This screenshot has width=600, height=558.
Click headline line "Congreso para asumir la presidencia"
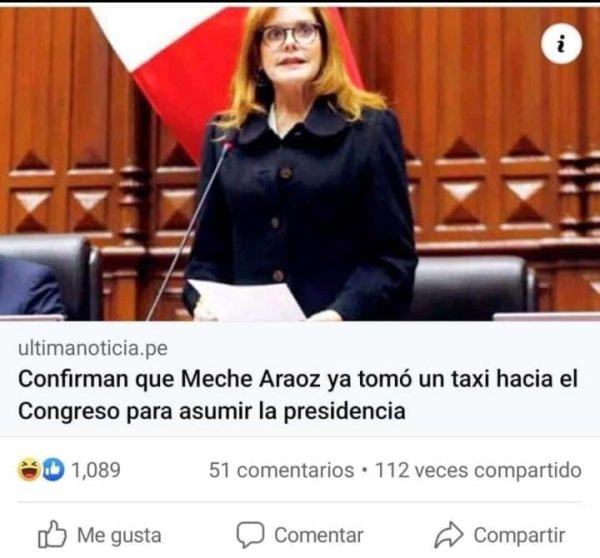(212, 411)
